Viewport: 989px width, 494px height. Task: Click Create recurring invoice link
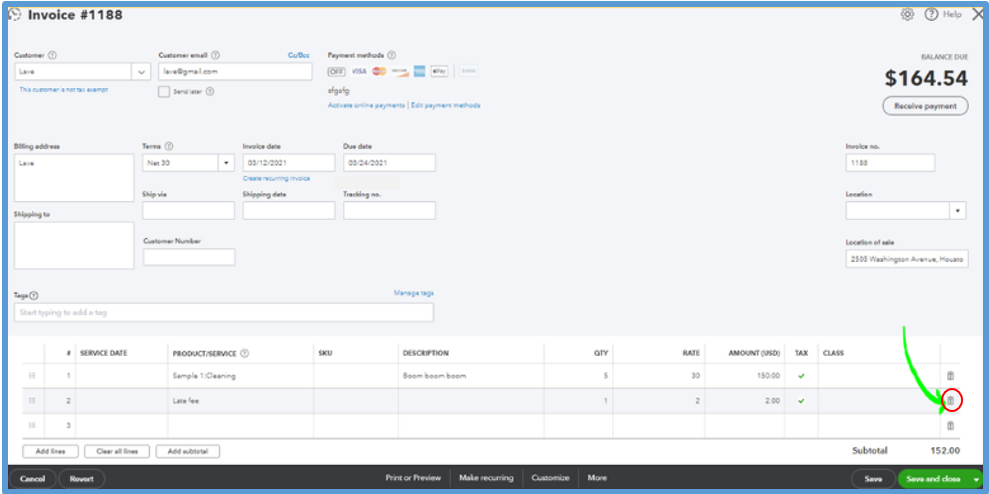click(276, 179)
